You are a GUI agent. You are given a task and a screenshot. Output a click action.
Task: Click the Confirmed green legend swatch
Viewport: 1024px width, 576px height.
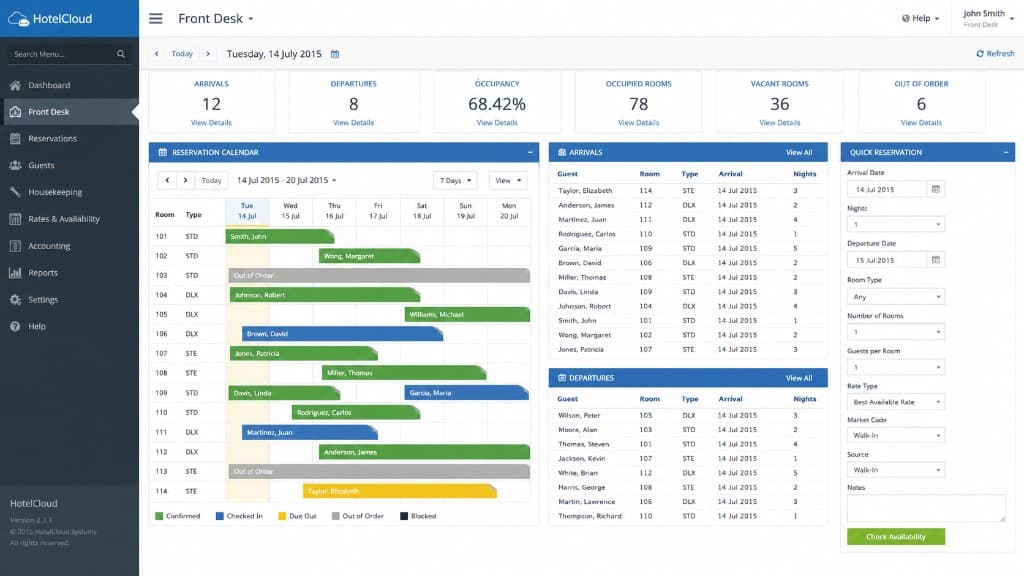click(x=159, y=516)
